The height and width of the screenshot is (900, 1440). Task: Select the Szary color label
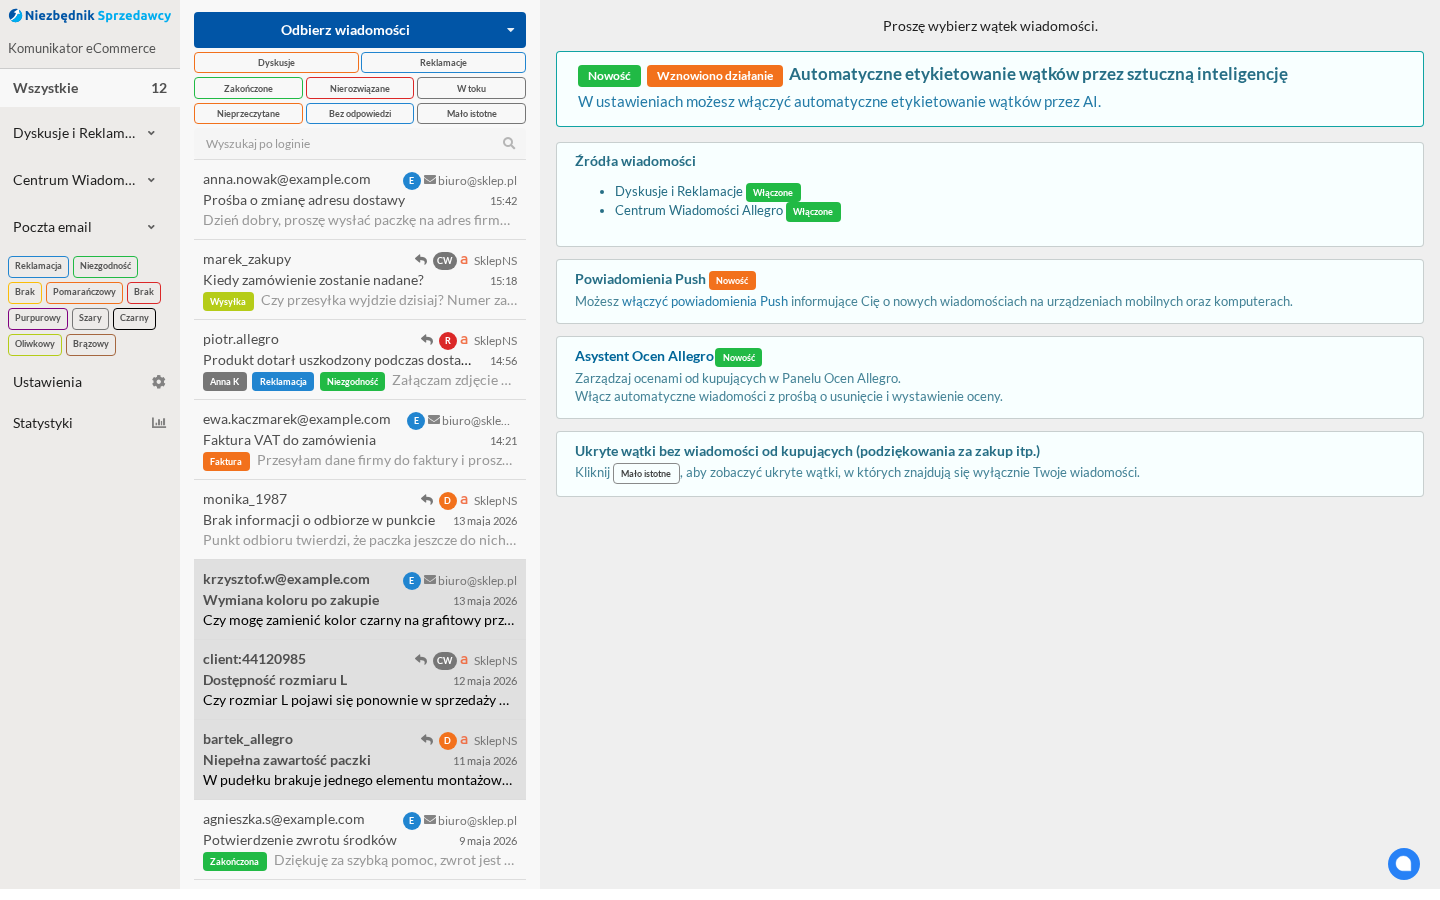pos(90,319)
